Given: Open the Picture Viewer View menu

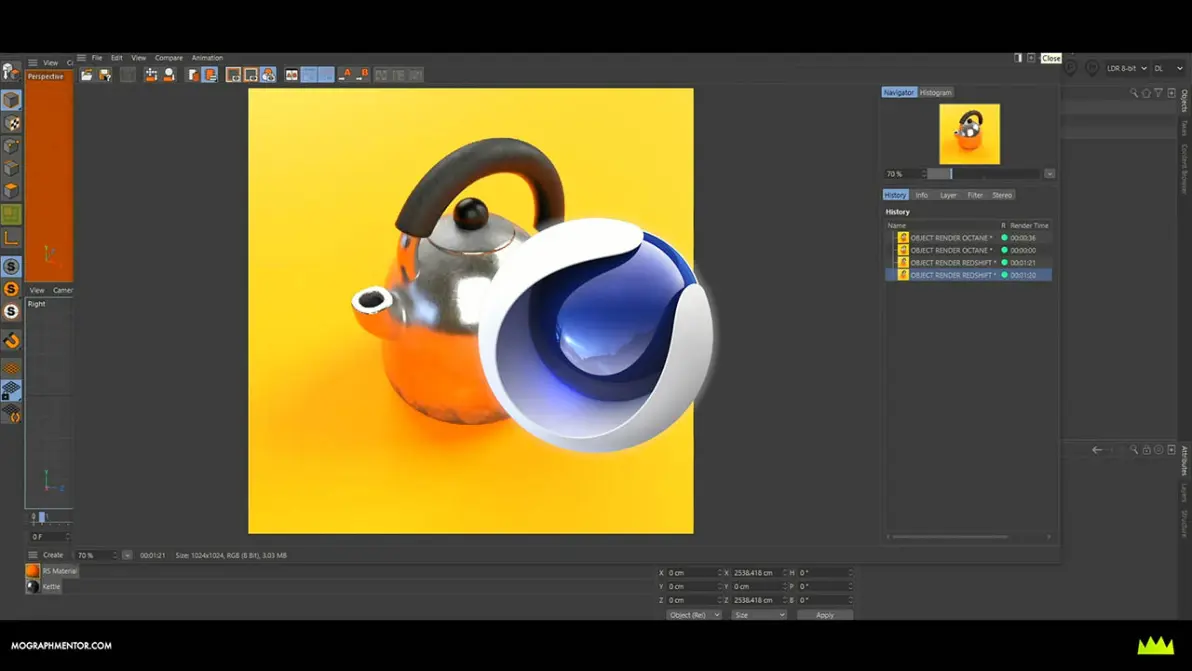Looking at the screenshot, I should tap(138, 58).
